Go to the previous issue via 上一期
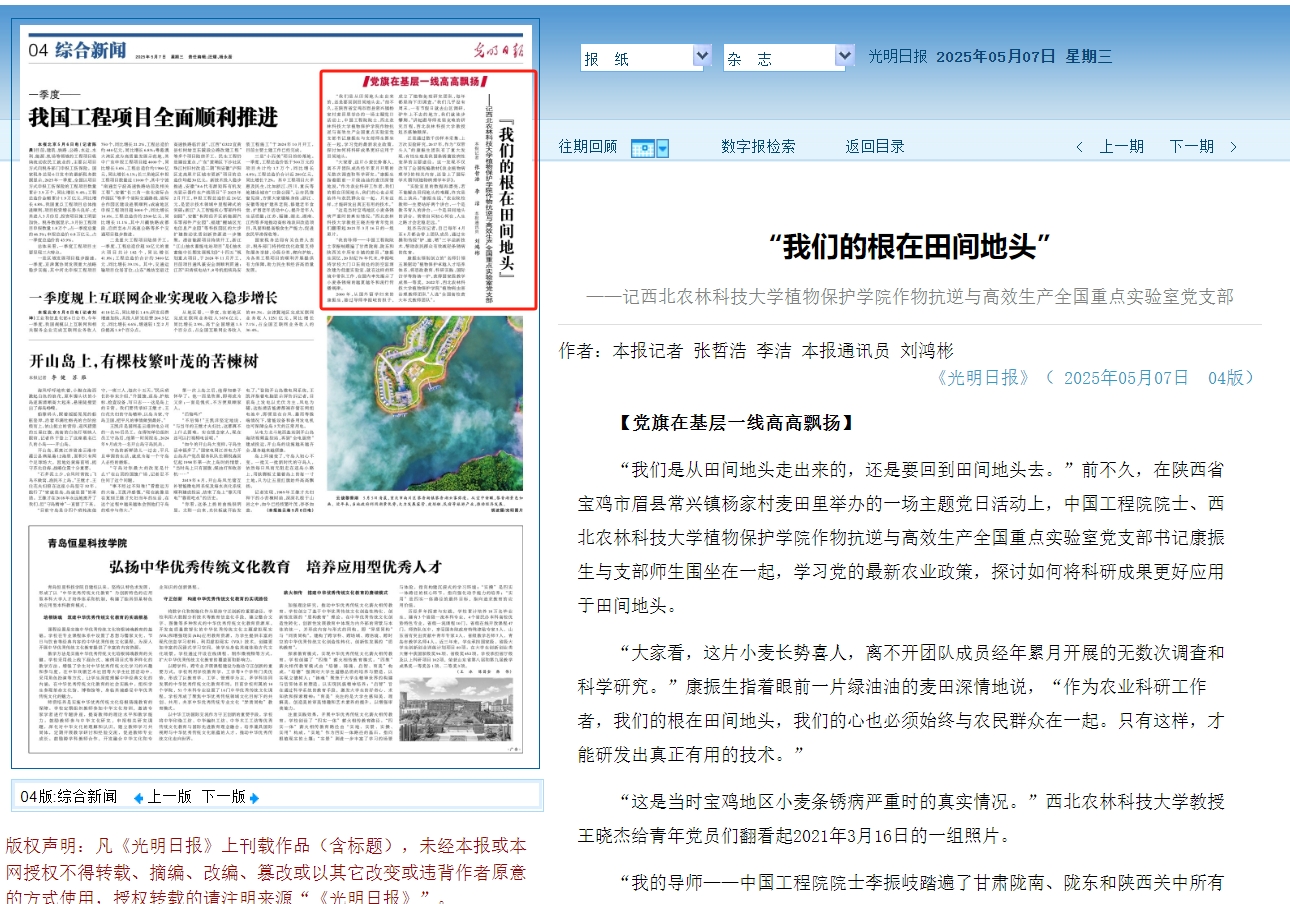This screenshot has width=1290, height=904. [x=1122, y=147]
